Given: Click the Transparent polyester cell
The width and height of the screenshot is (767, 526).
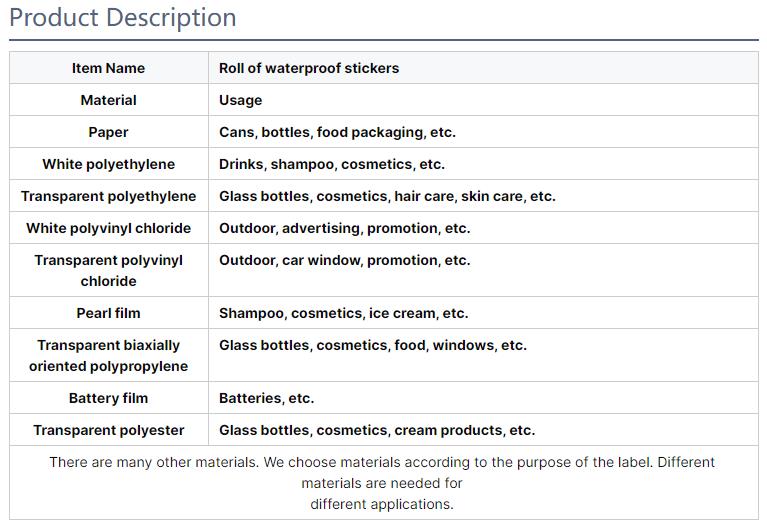Looking at the screenshot, I should (108, 430).
